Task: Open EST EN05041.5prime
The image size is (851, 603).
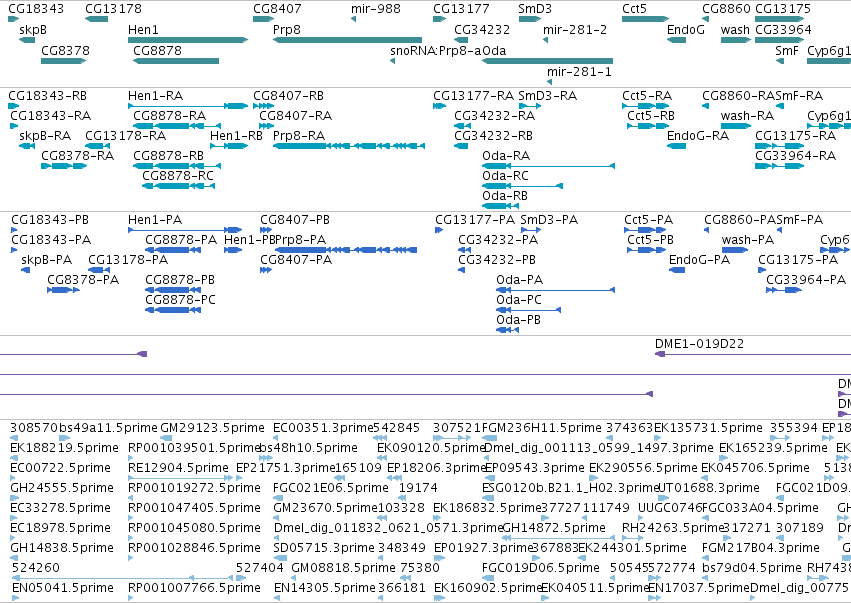Action: (63, 588)
